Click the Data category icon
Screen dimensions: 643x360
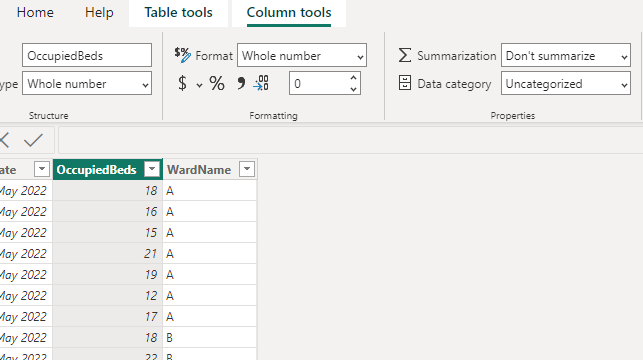(405, 83)
